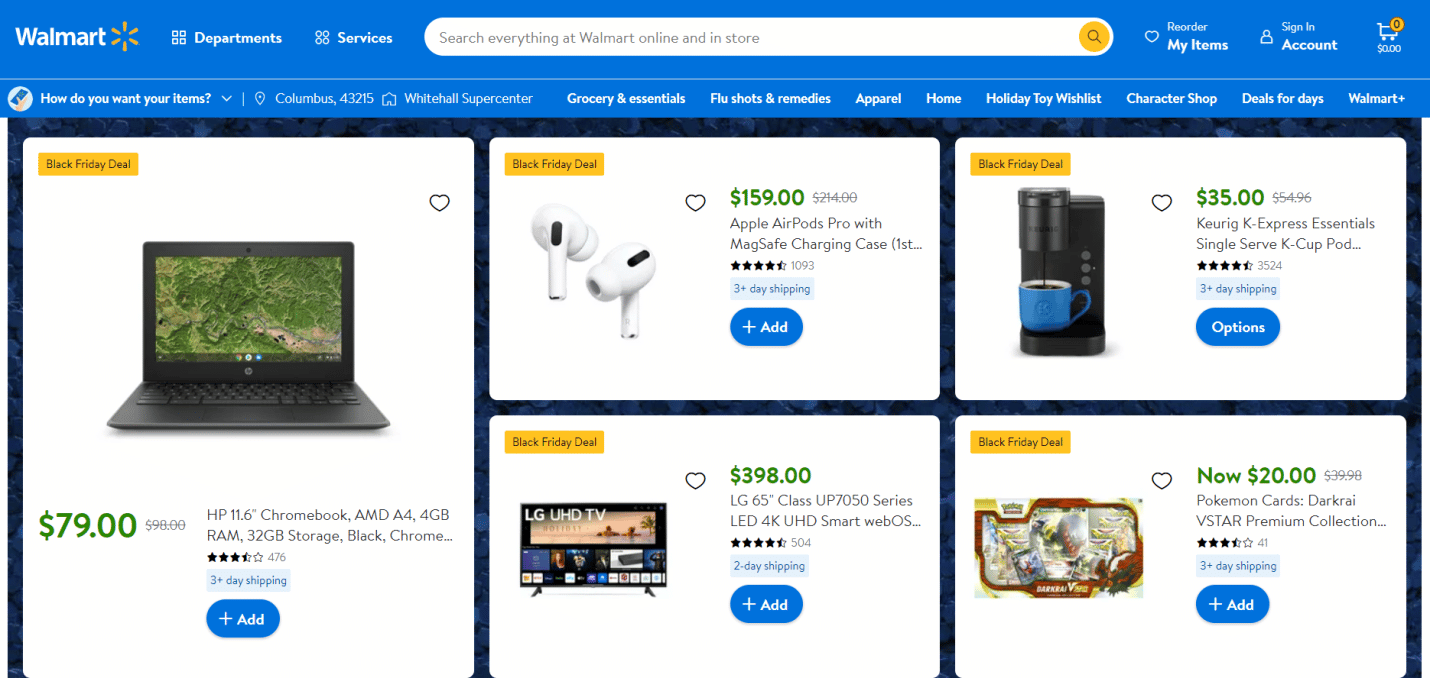The height and width of the screenshot is (678, 1430).
Task: Click the Columbus 43215 location pin
Action: (x=260, y=98)
